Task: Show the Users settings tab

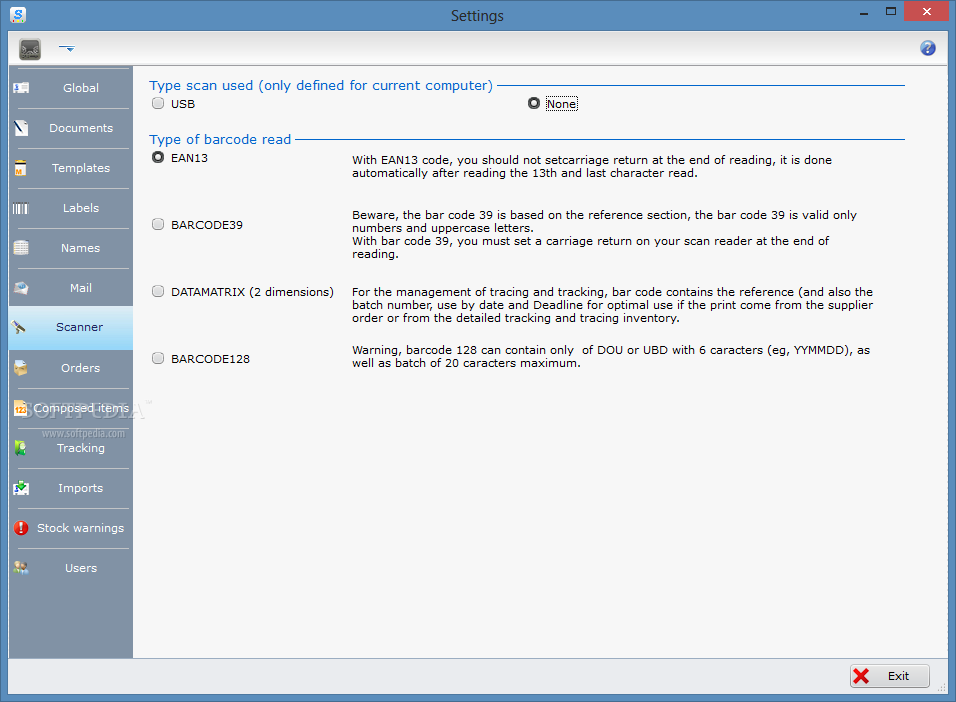Action: point(71,568)
